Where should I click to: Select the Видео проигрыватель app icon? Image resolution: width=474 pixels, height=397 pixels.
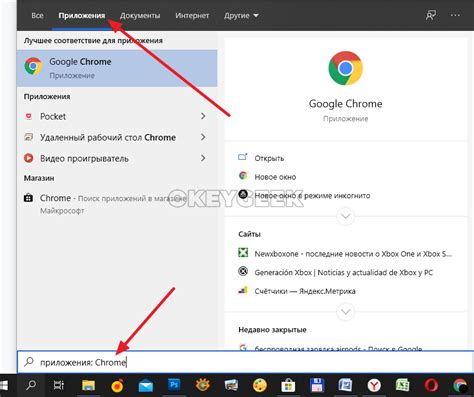tap(29, 158)
